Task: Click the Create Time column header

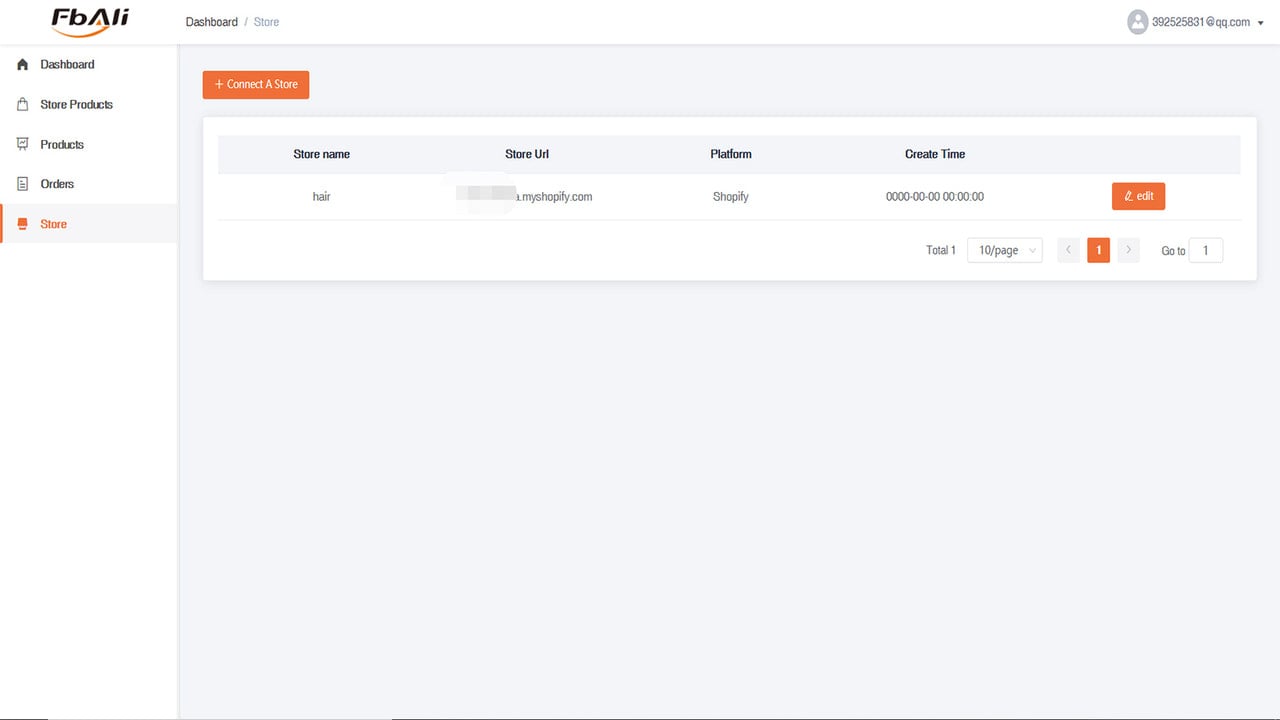Action: pyautogui.click(x=935, y=154)
